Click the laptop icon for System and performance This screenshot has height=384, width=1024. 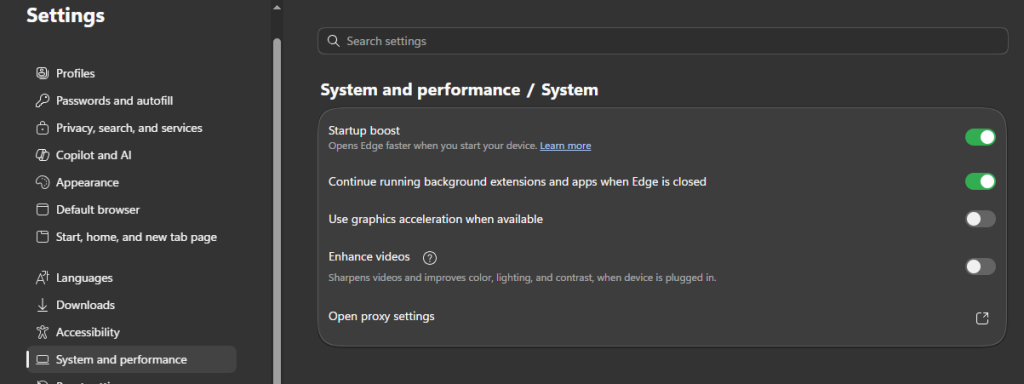coord(42,360)
